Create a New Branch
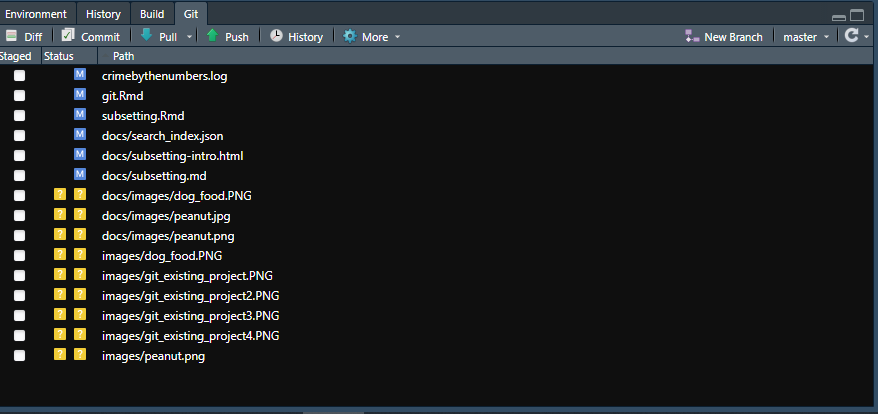Image resolution: width=878 pixels, height=414 pixels. coord(723,37)
